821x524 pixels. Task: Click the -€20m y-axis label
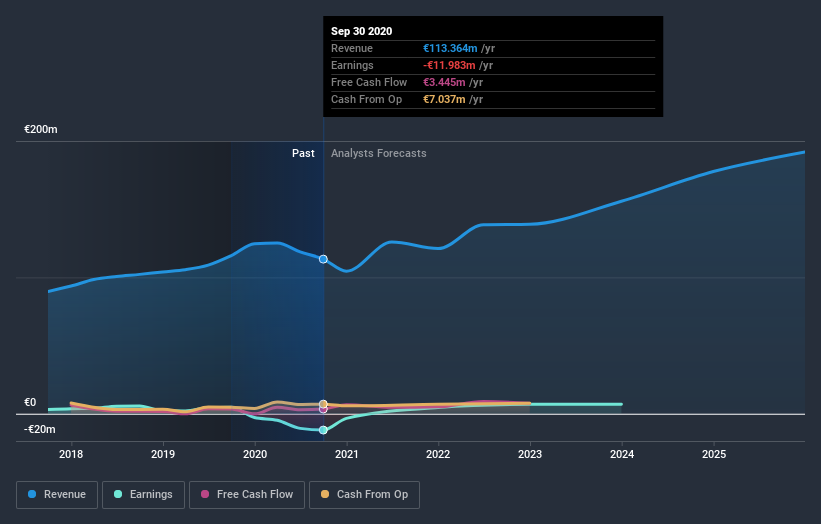click(39, 429)
